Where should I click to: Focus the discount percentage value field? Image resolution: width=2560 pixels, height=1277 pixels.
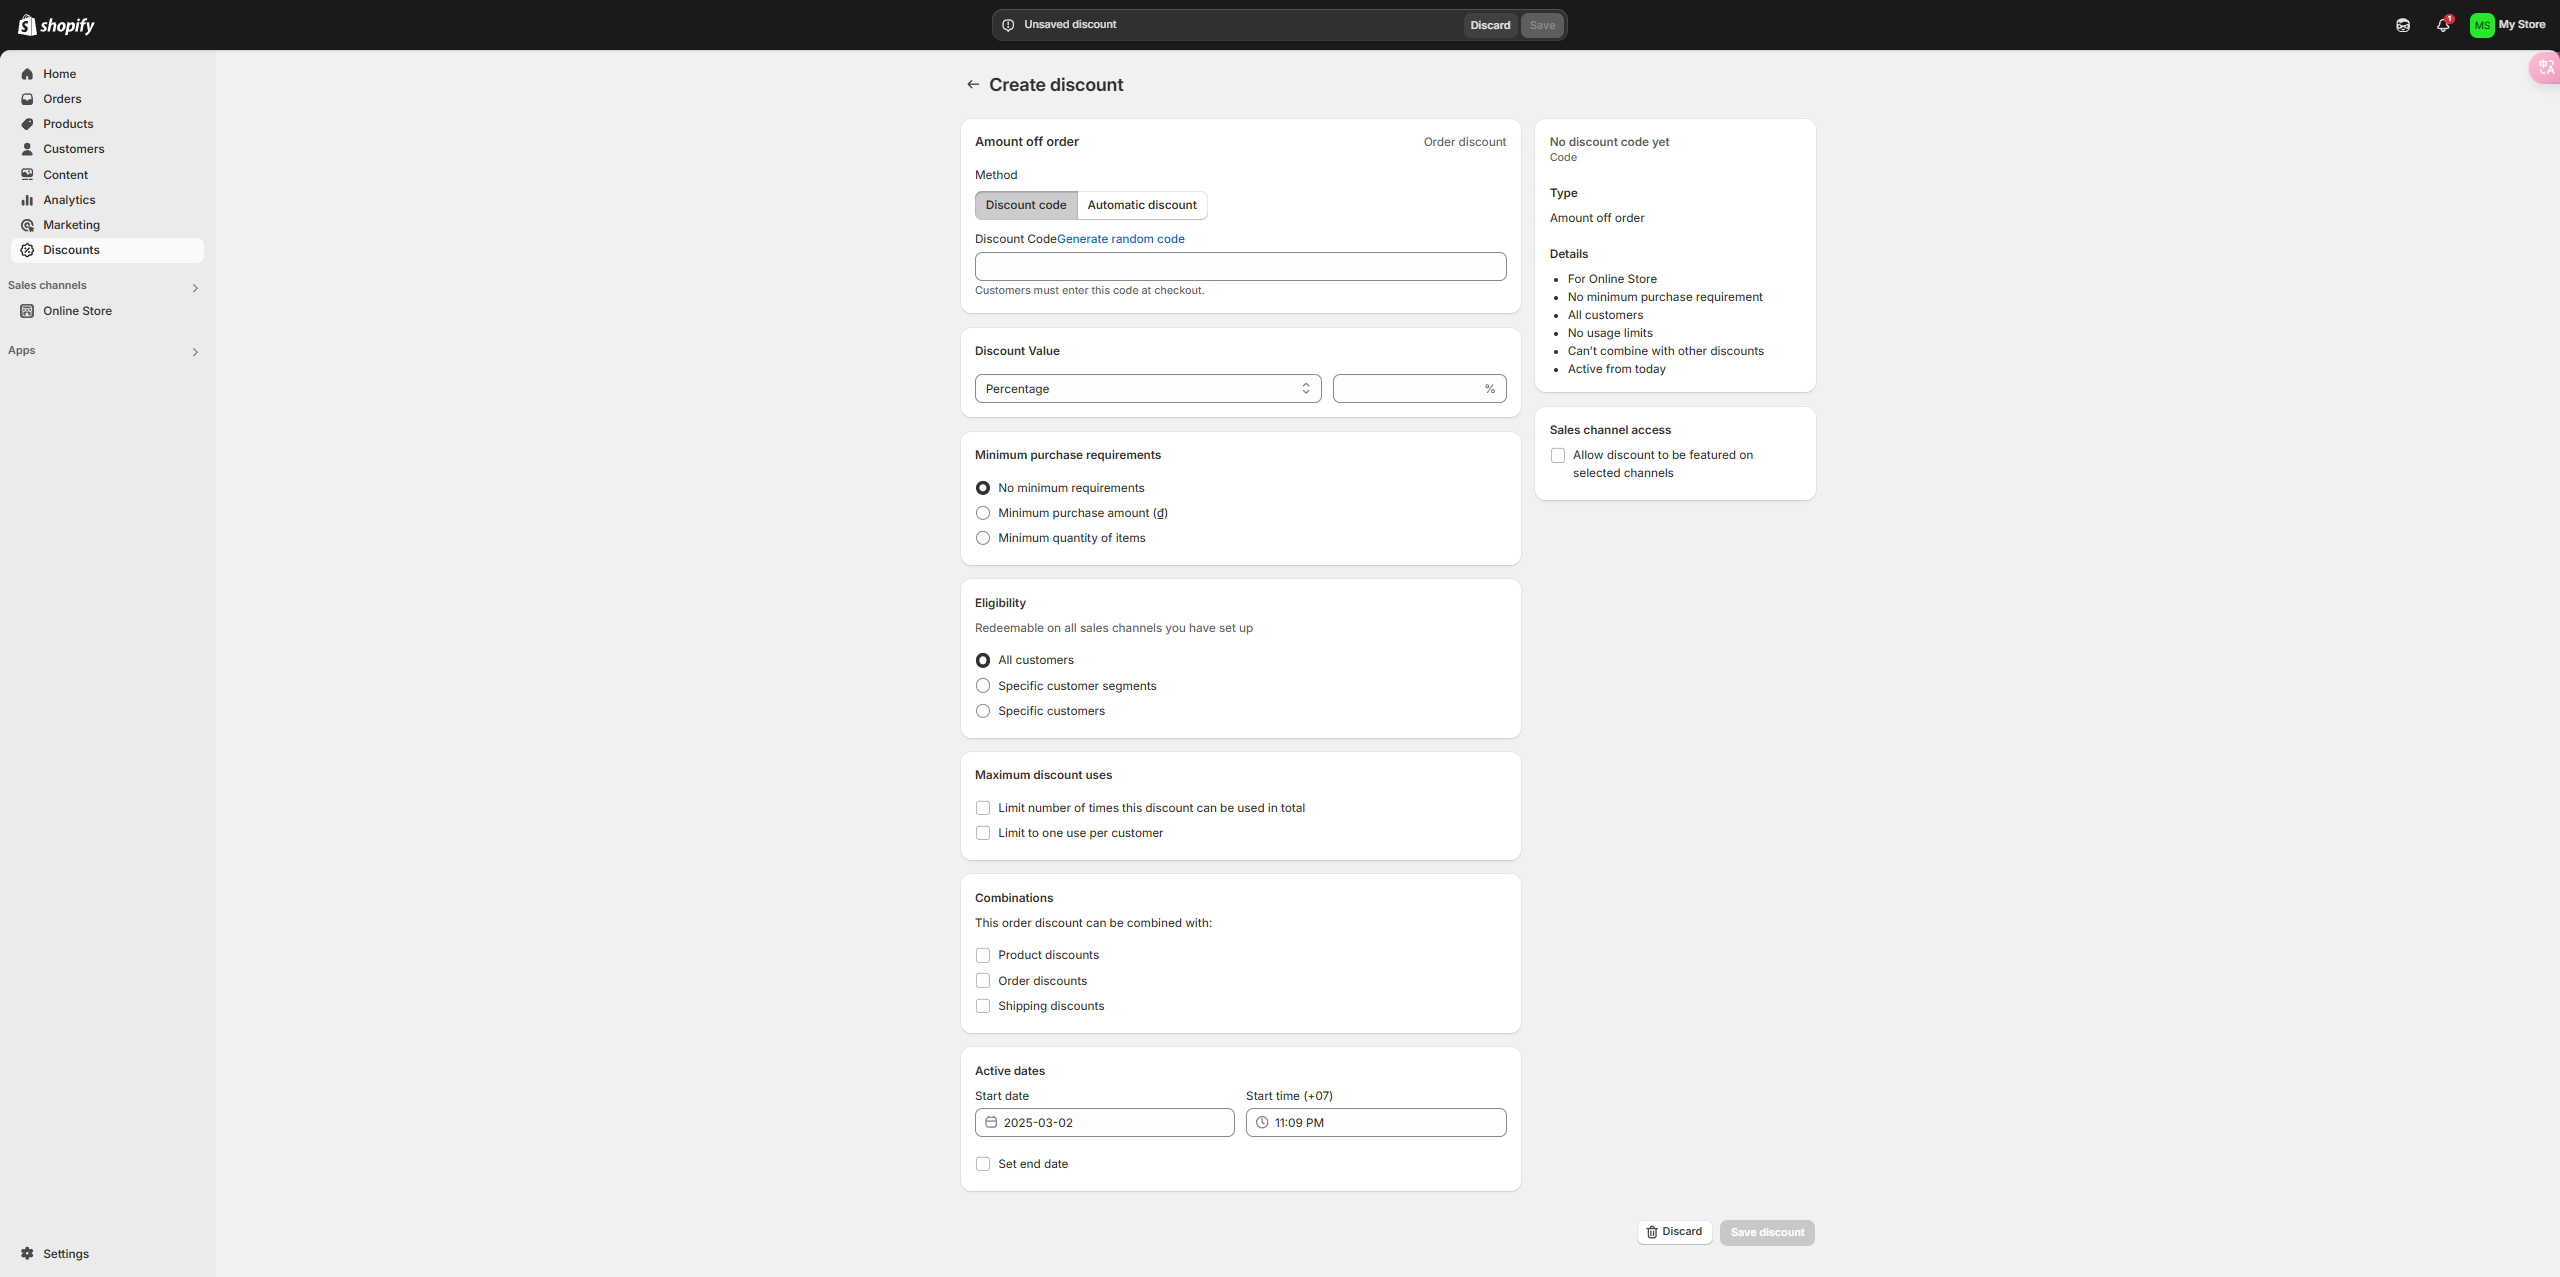point(1419,389)
